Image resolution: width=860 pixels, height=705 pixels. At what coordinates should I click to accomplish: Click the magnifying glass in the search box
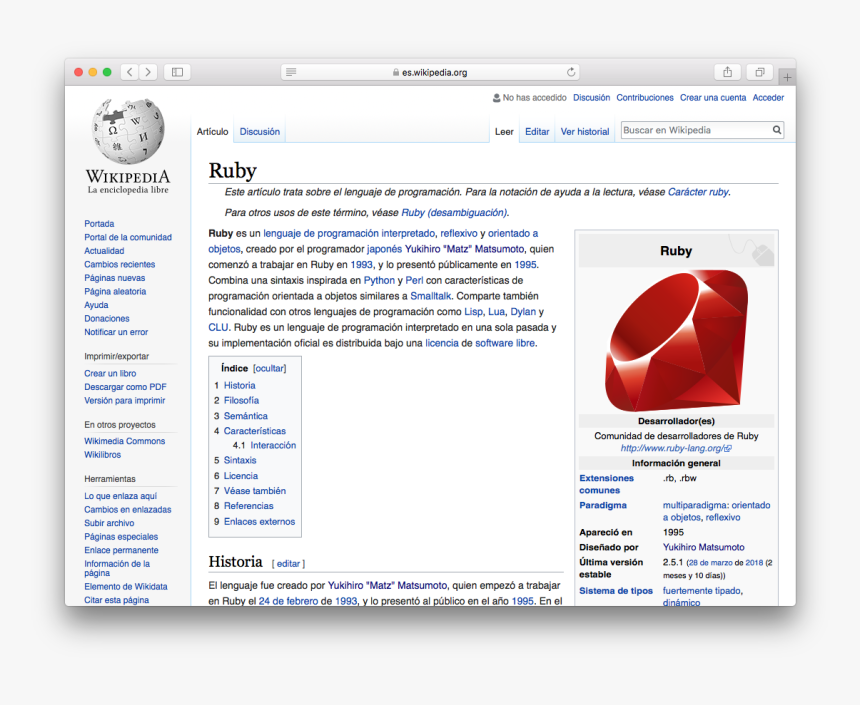(777, 130)
